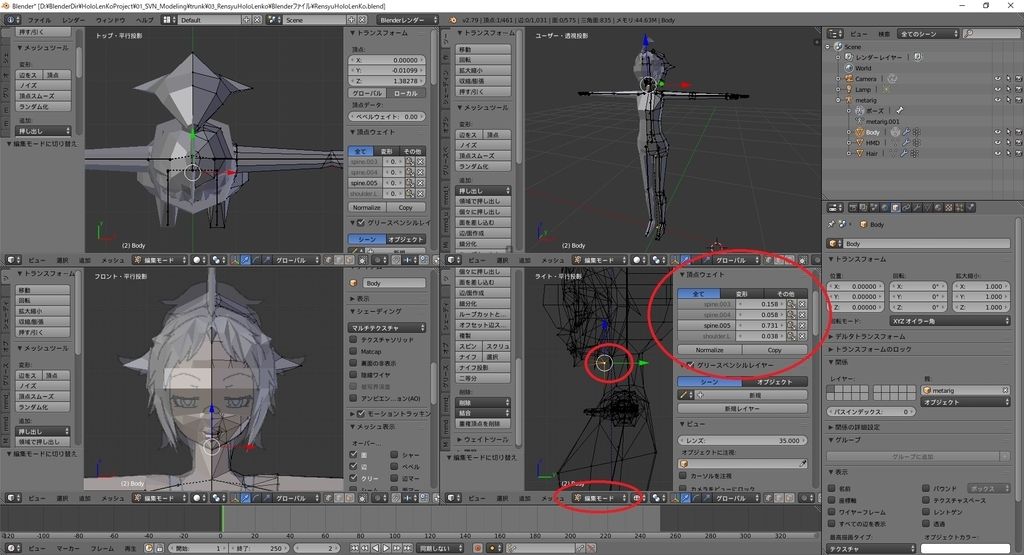The height and width of the screenshot is (555, 1024).
Task: Jump to timeline start frame
Action: pos(354,548)
